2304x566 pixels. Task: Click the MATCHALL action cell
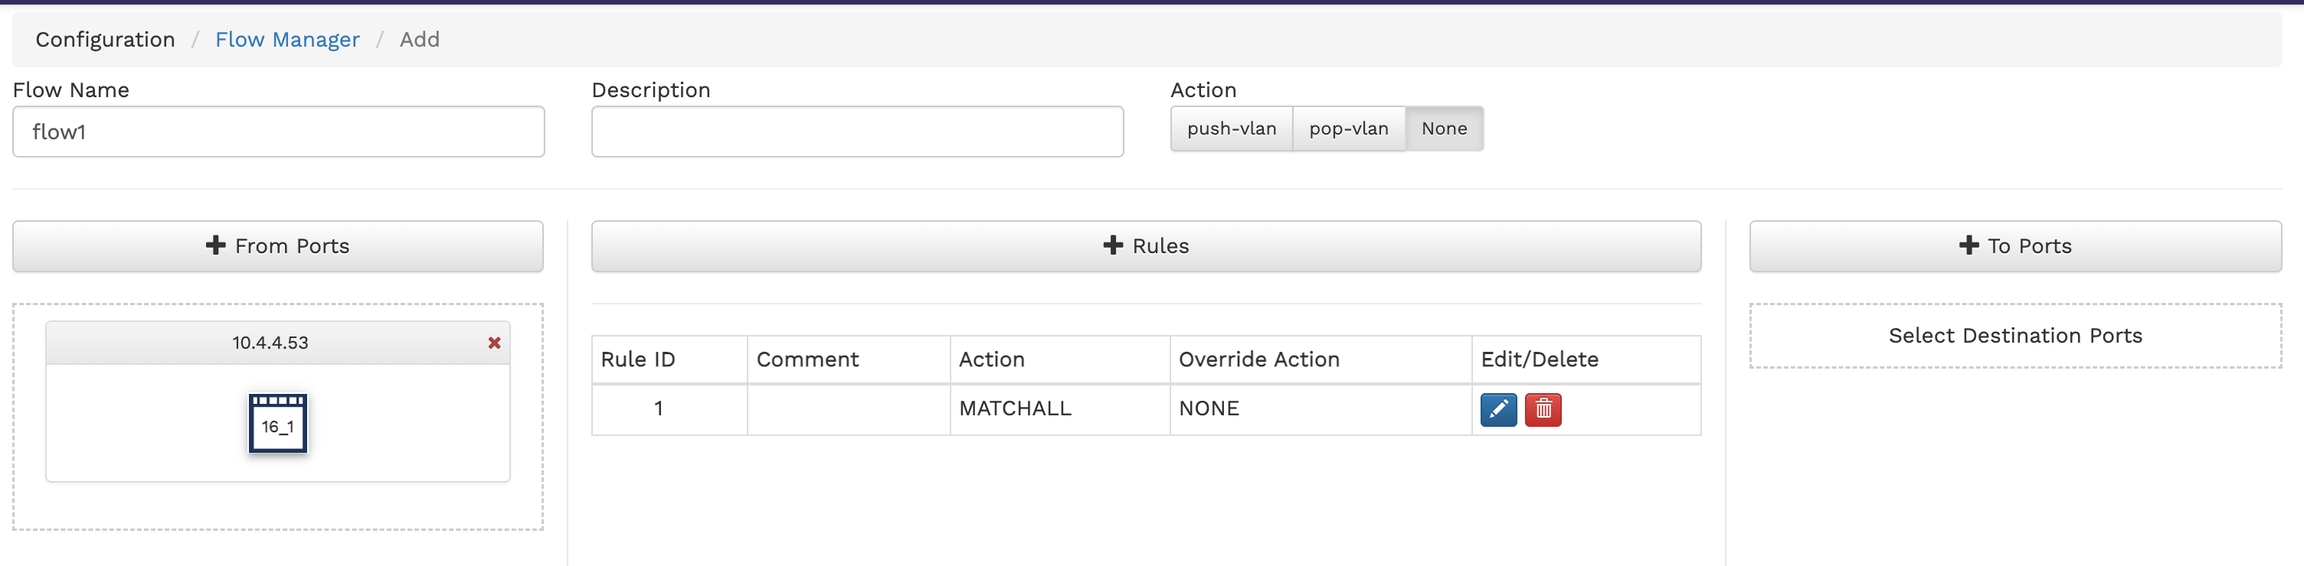(x=1015, y=409)
